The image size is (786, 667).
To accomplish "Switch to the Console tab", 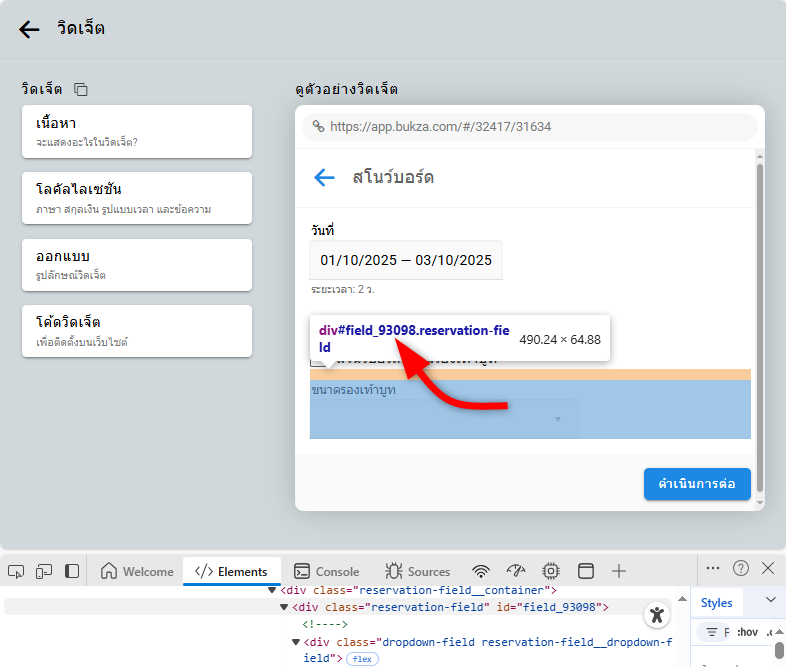I will pyautogui.click(x=327, y=571).
